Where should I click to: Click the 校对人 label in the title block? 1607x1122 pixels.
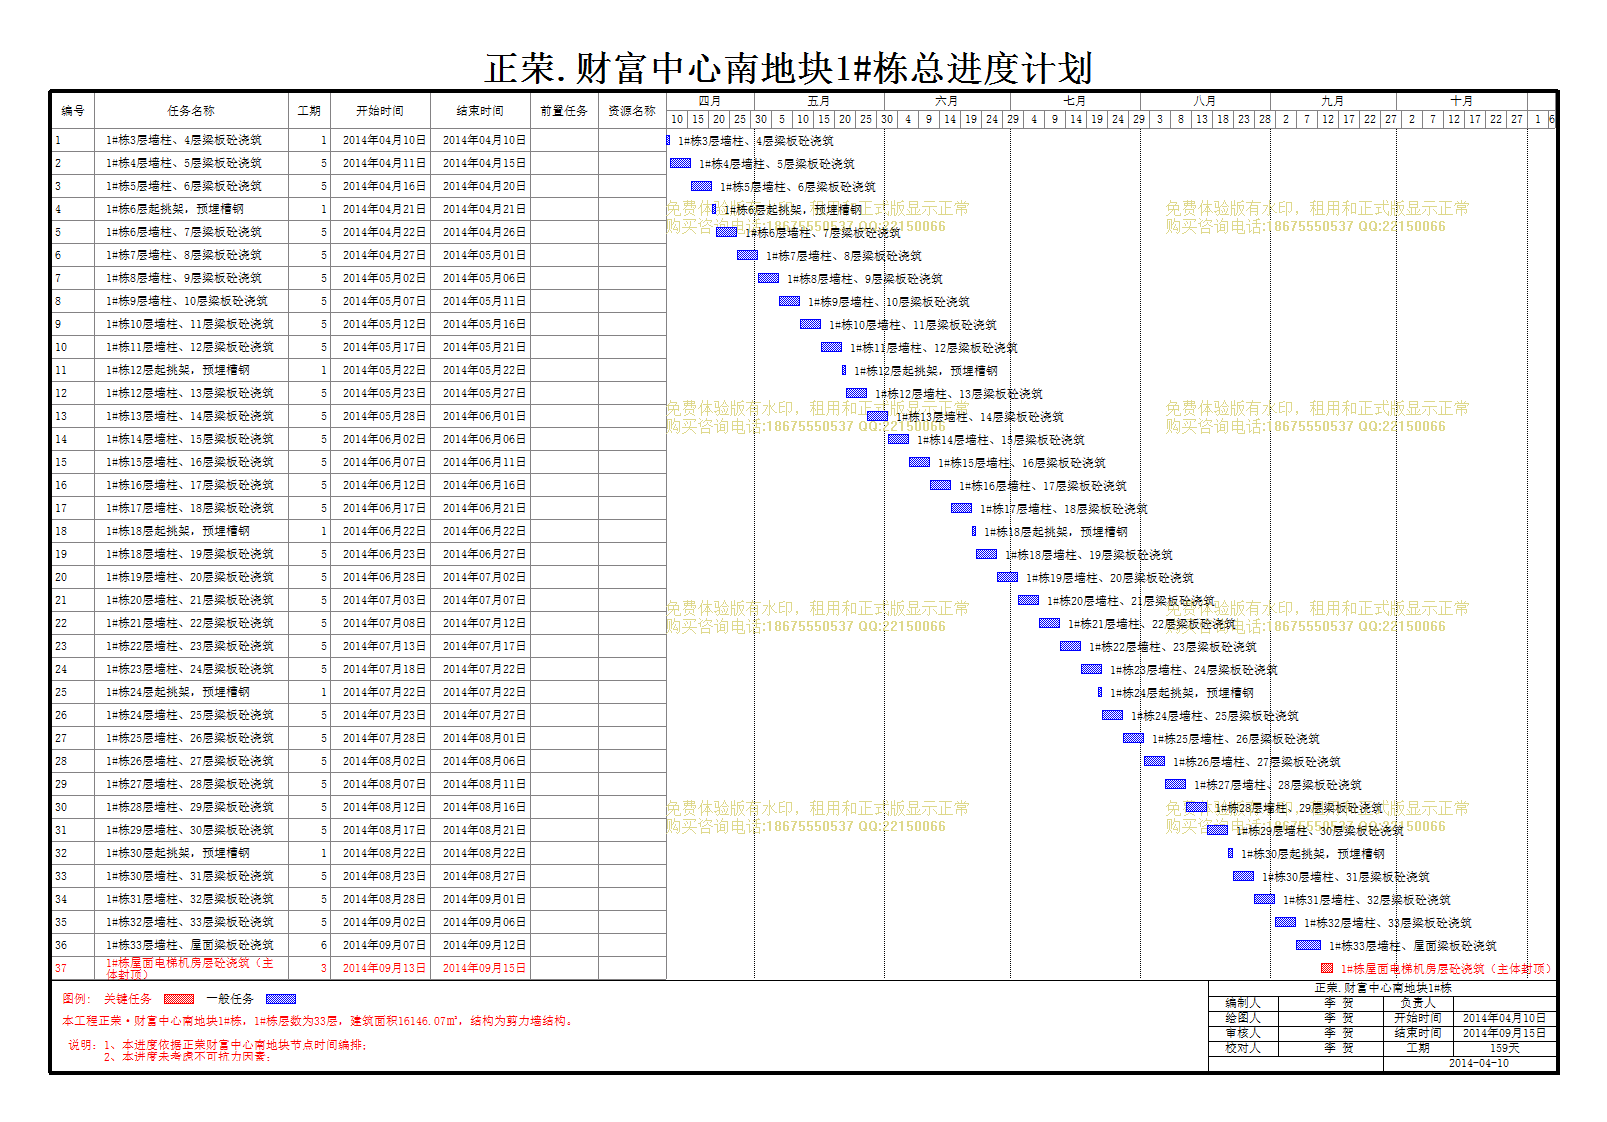pos(1243,1048)
